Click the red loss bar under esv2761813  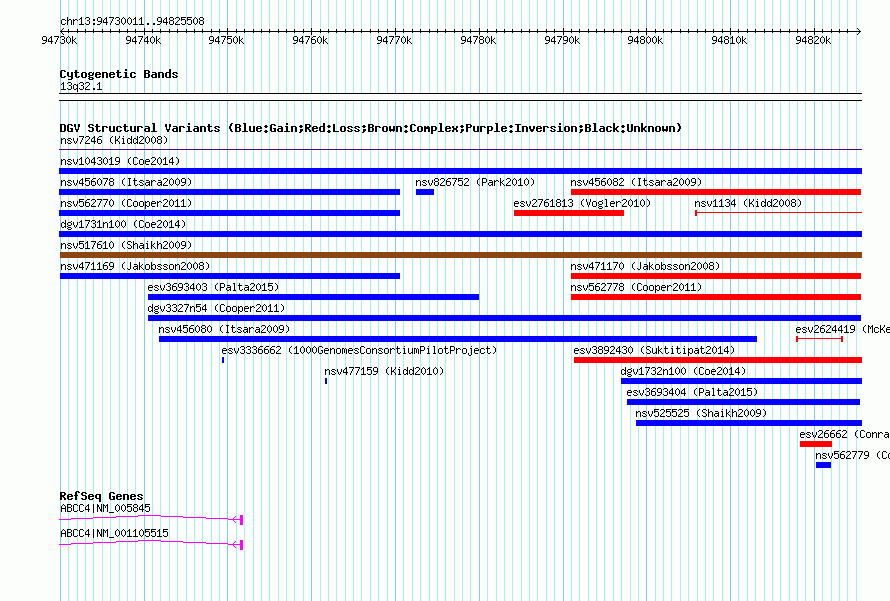click(569, 213)
